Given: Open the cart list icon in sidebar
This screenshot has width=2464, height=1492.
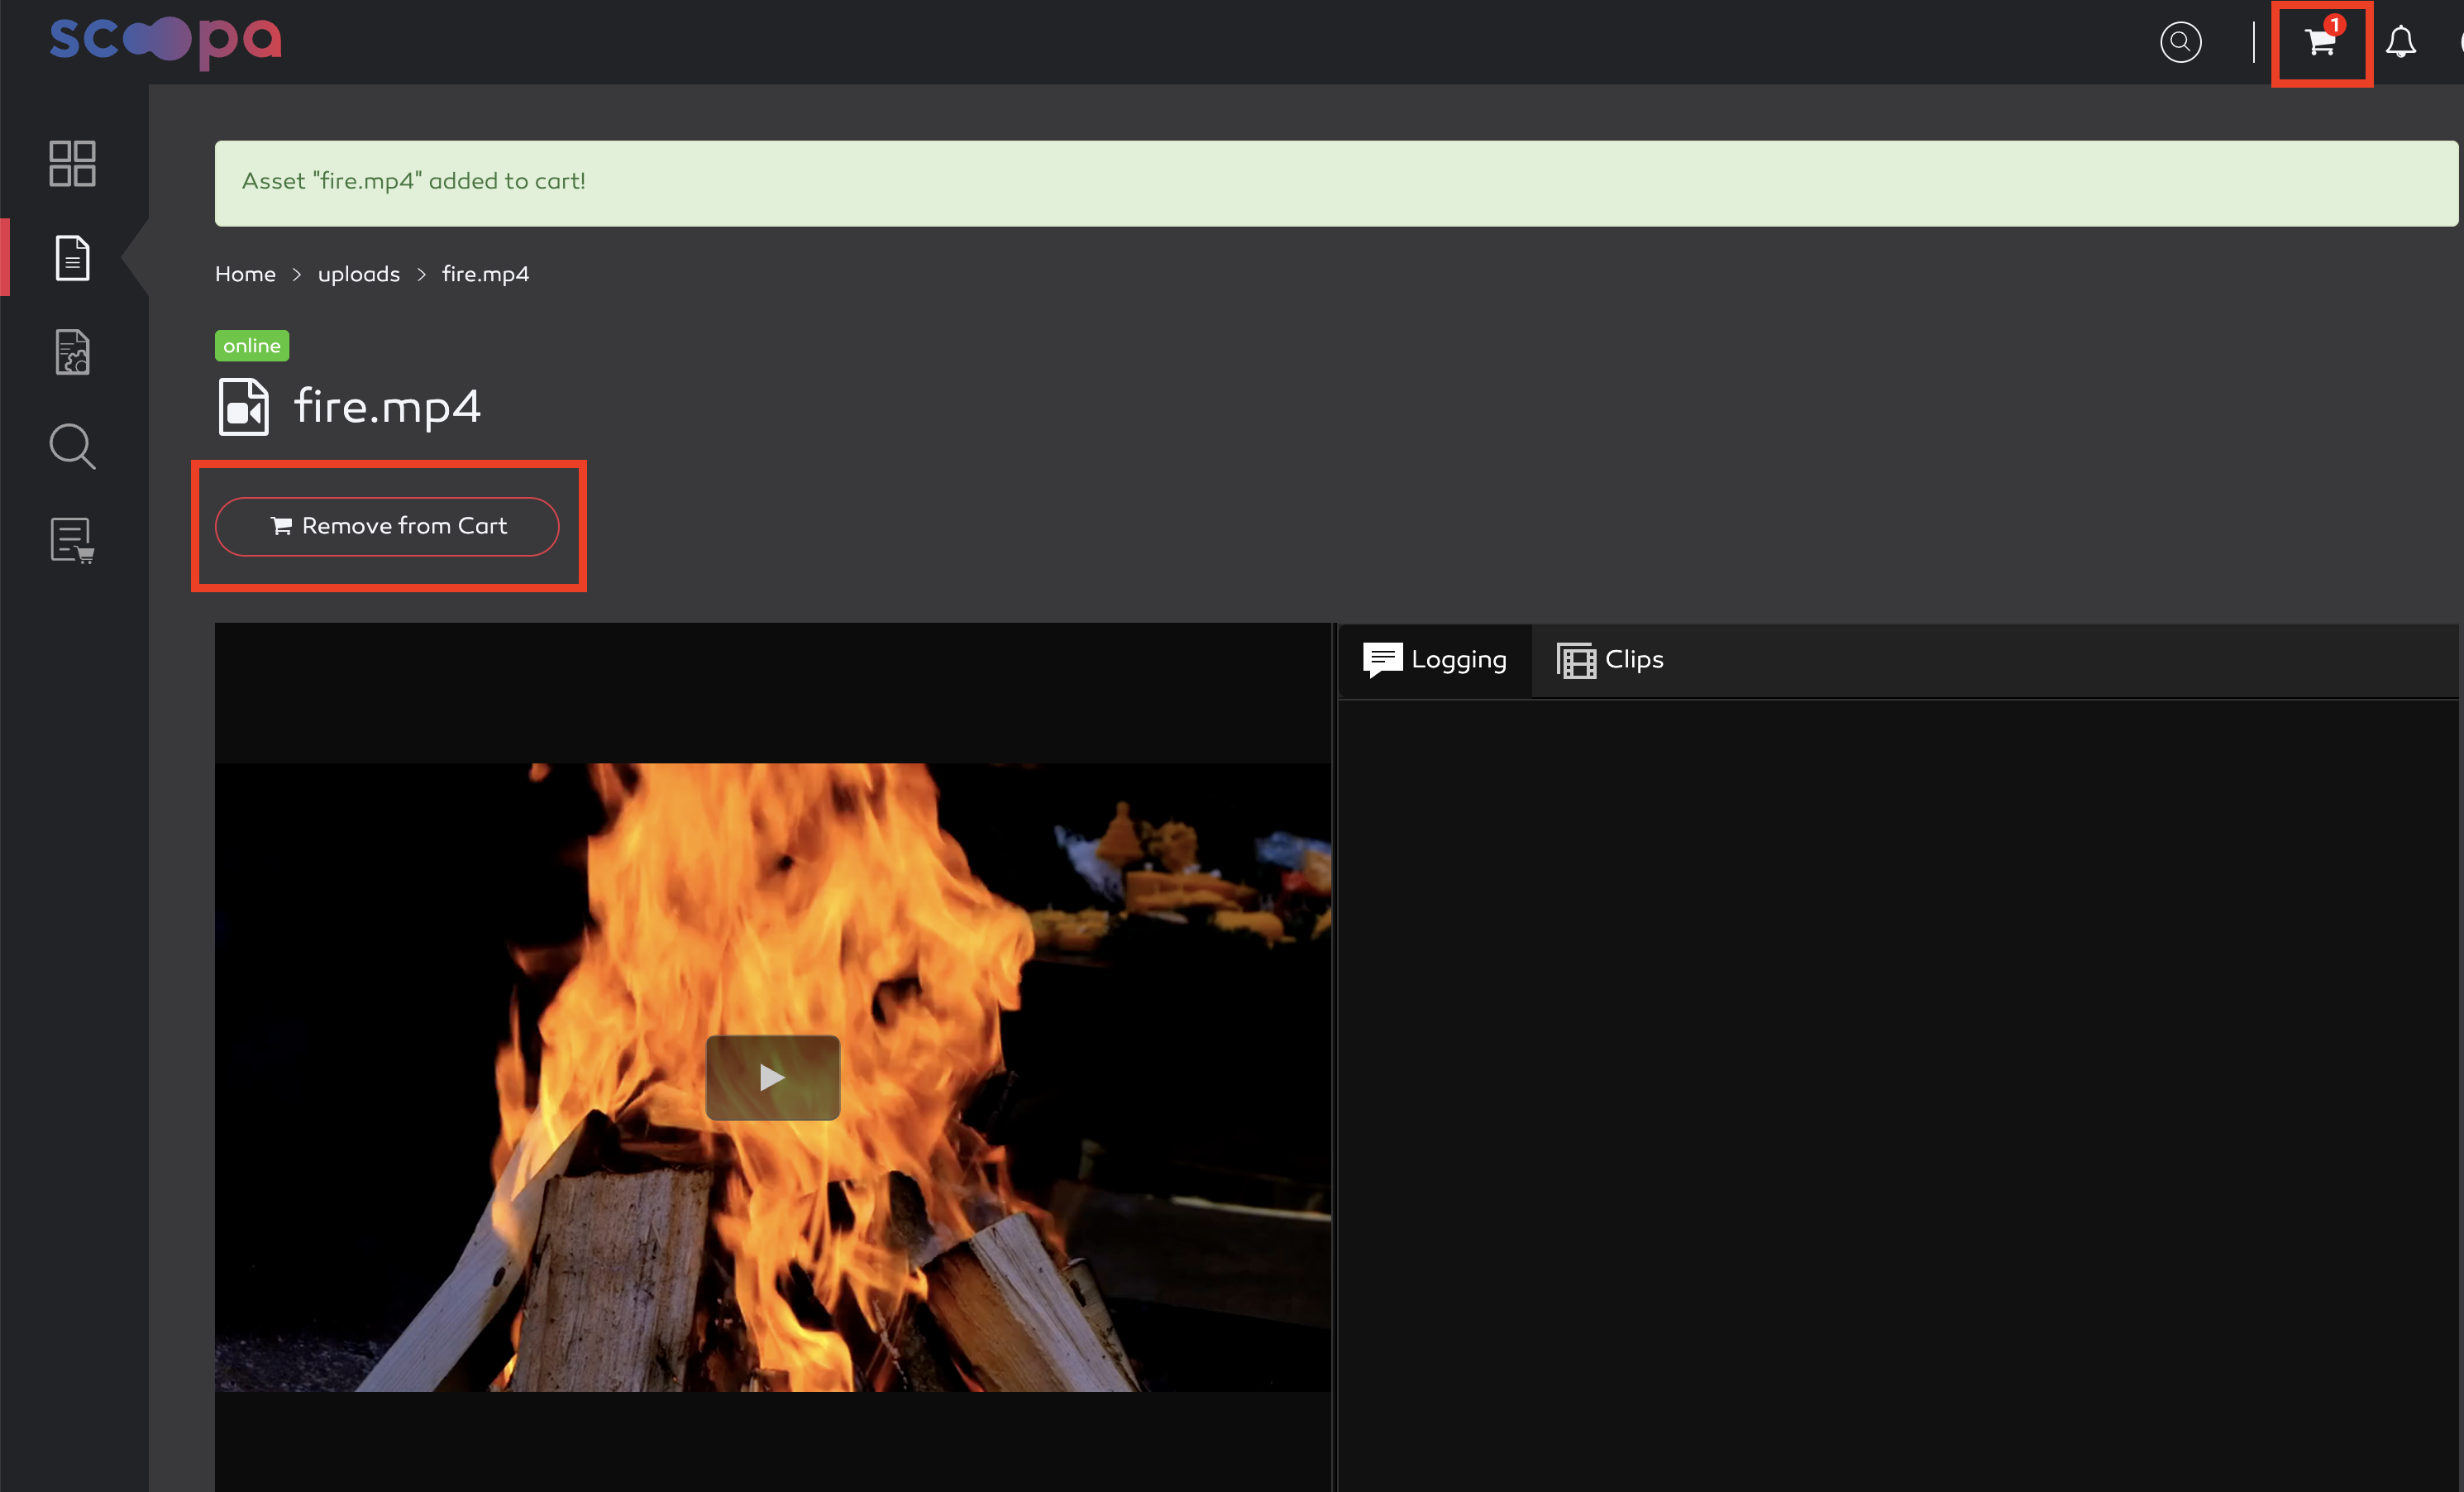Looking at the screenshot, I should pyautogui.click(x=72, y=541).
